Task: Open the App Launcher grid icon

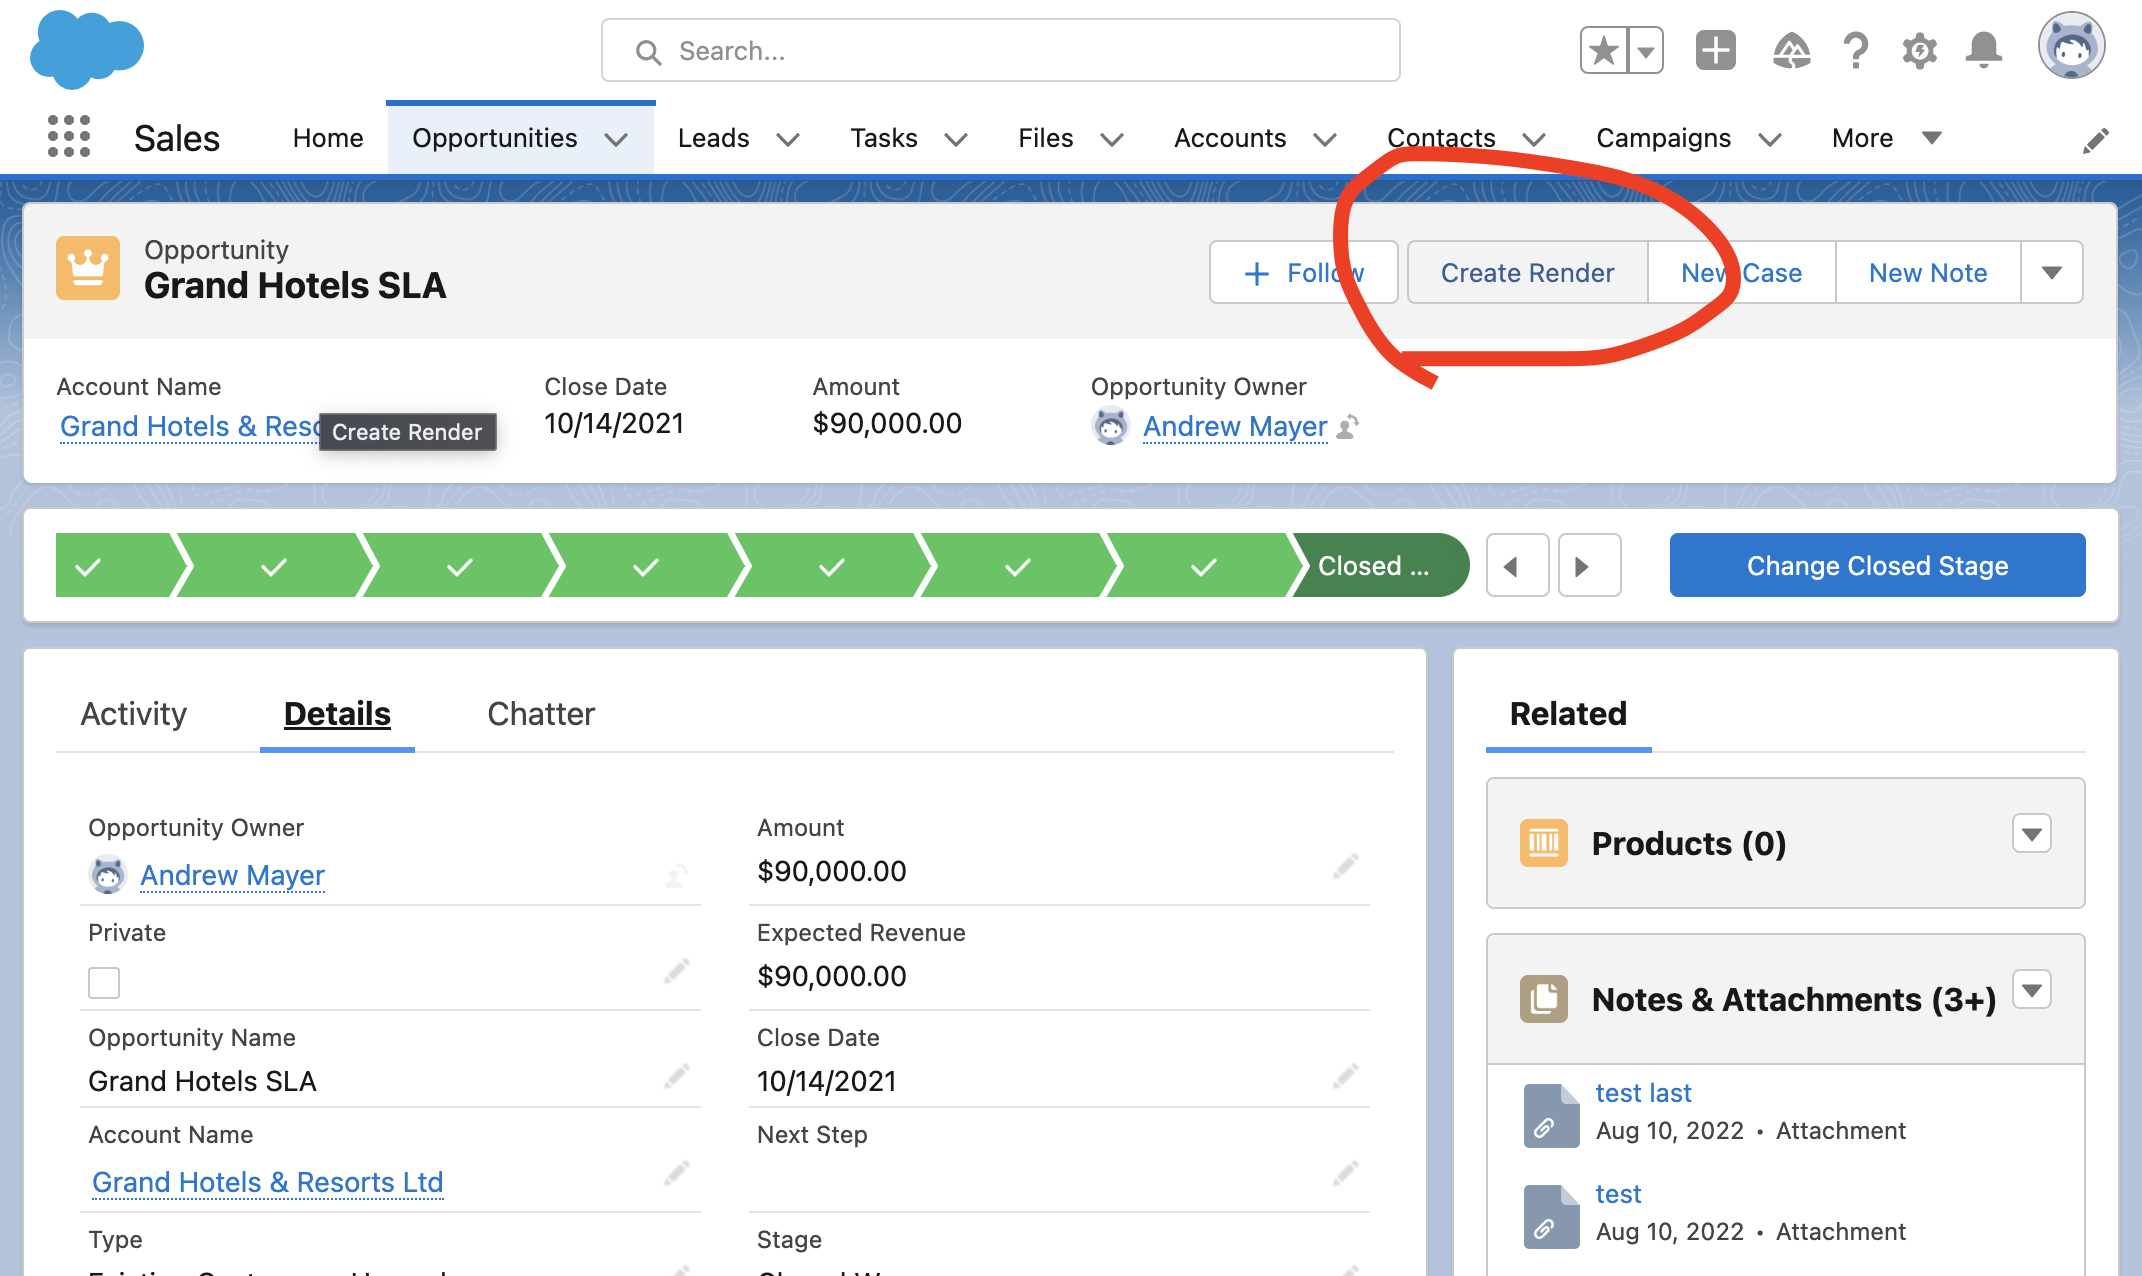Action: point(69,137)
